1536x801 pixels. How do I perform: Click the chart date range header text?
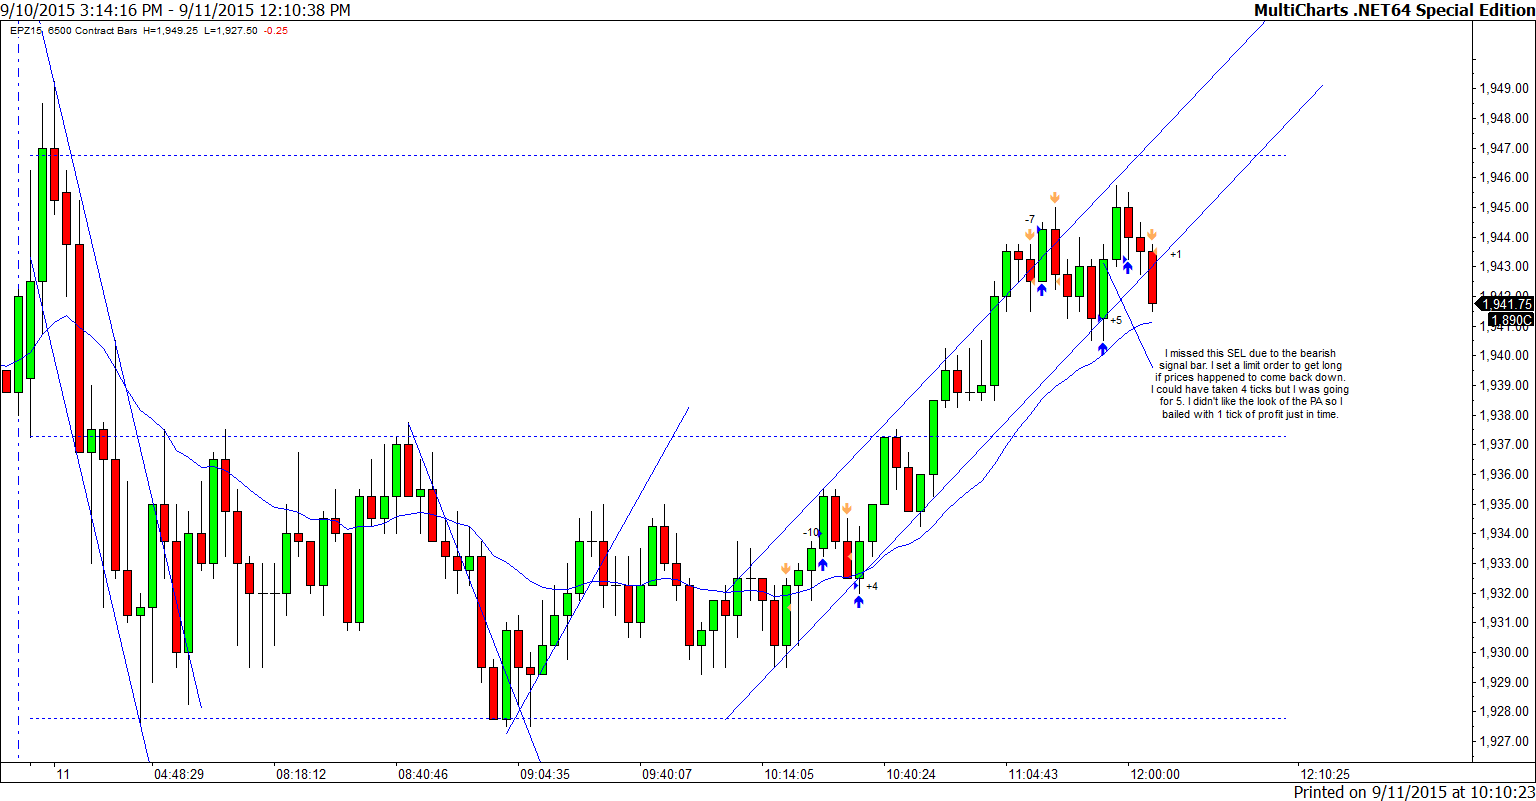pos(176,10)
